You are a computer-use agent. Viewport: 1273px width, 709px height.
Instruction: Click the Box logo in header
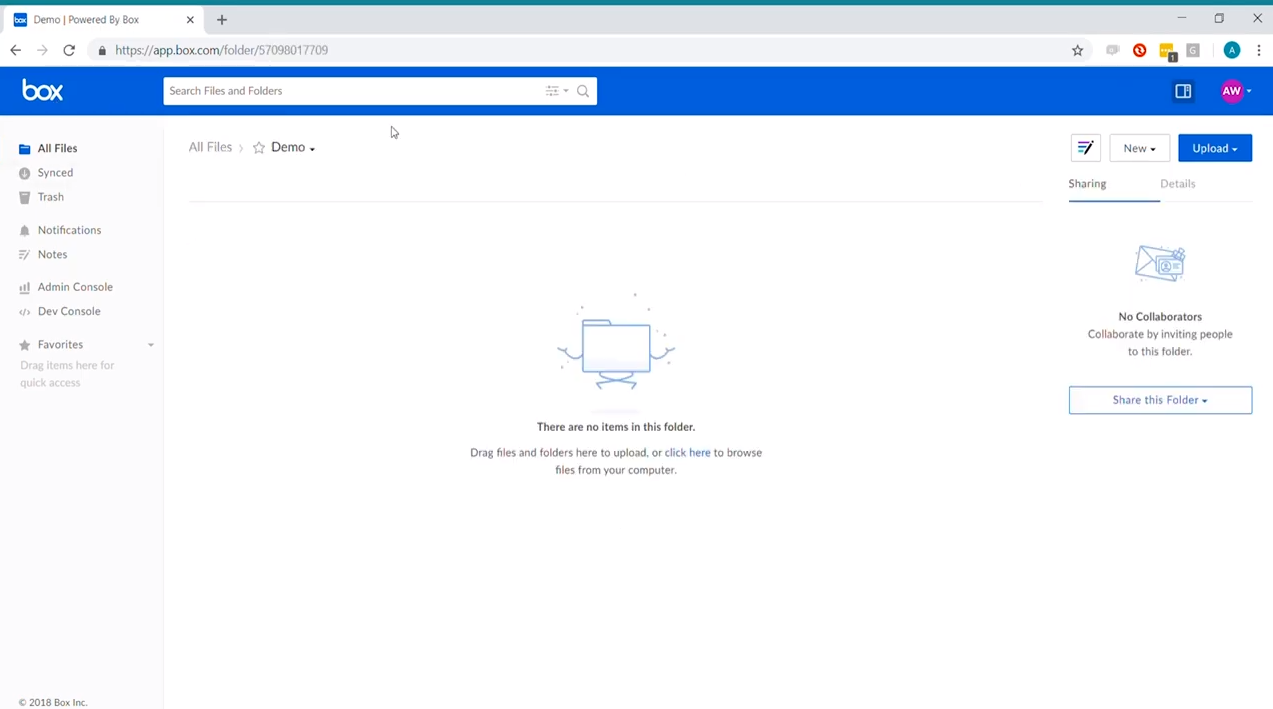(42, 91)
